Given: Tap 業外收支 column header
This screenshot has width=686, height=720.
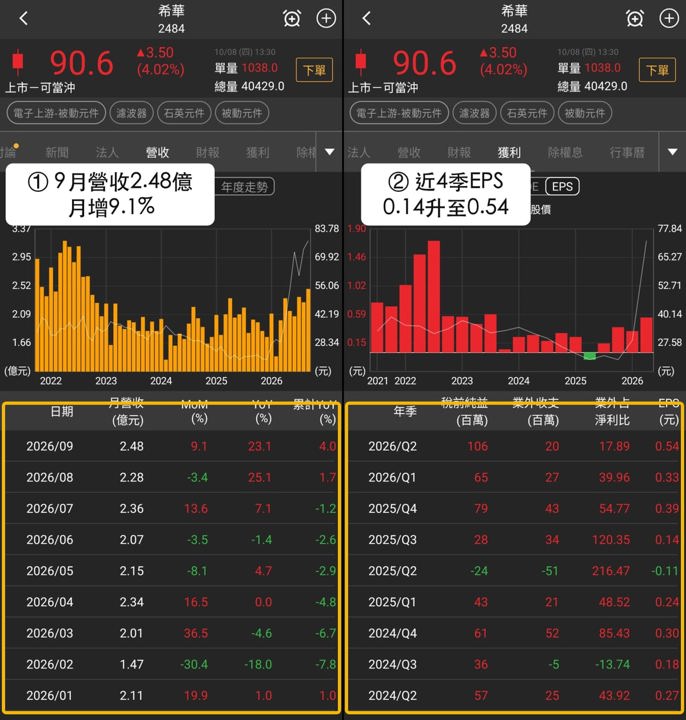Looking at the screenshot, I should coord(536,412).
